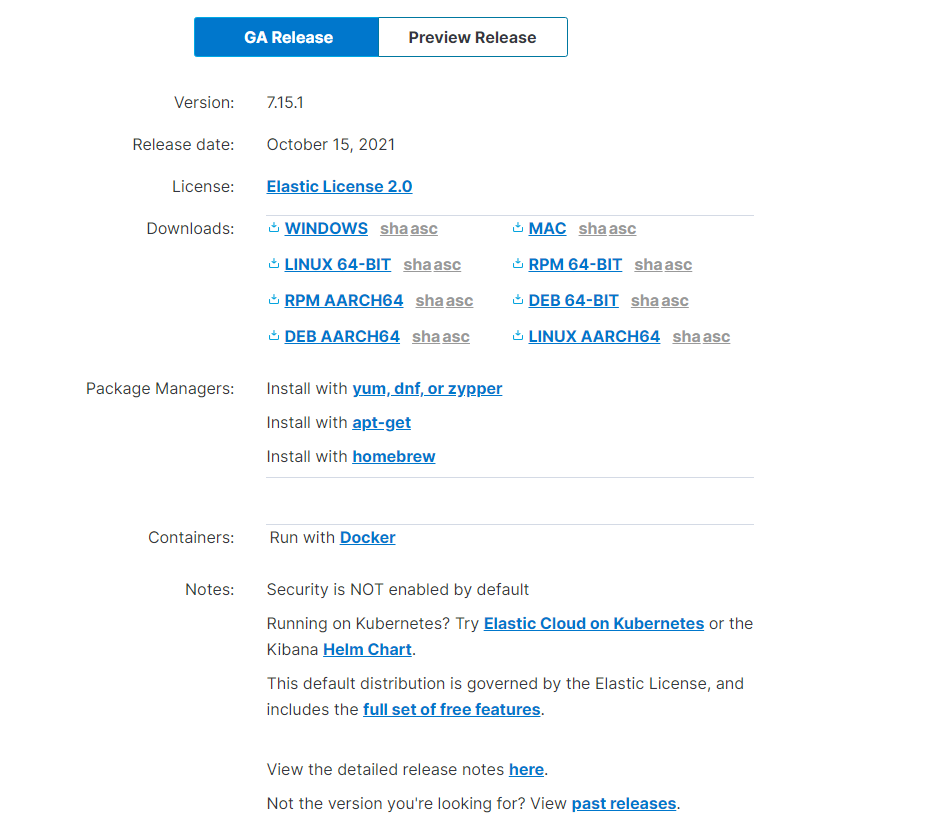Image resolution: width=932 pixels, height=829 pixels.
Task: Open the asc link for DEB 64-BIT
Action: pyautogui.click(x=675, y=301)
